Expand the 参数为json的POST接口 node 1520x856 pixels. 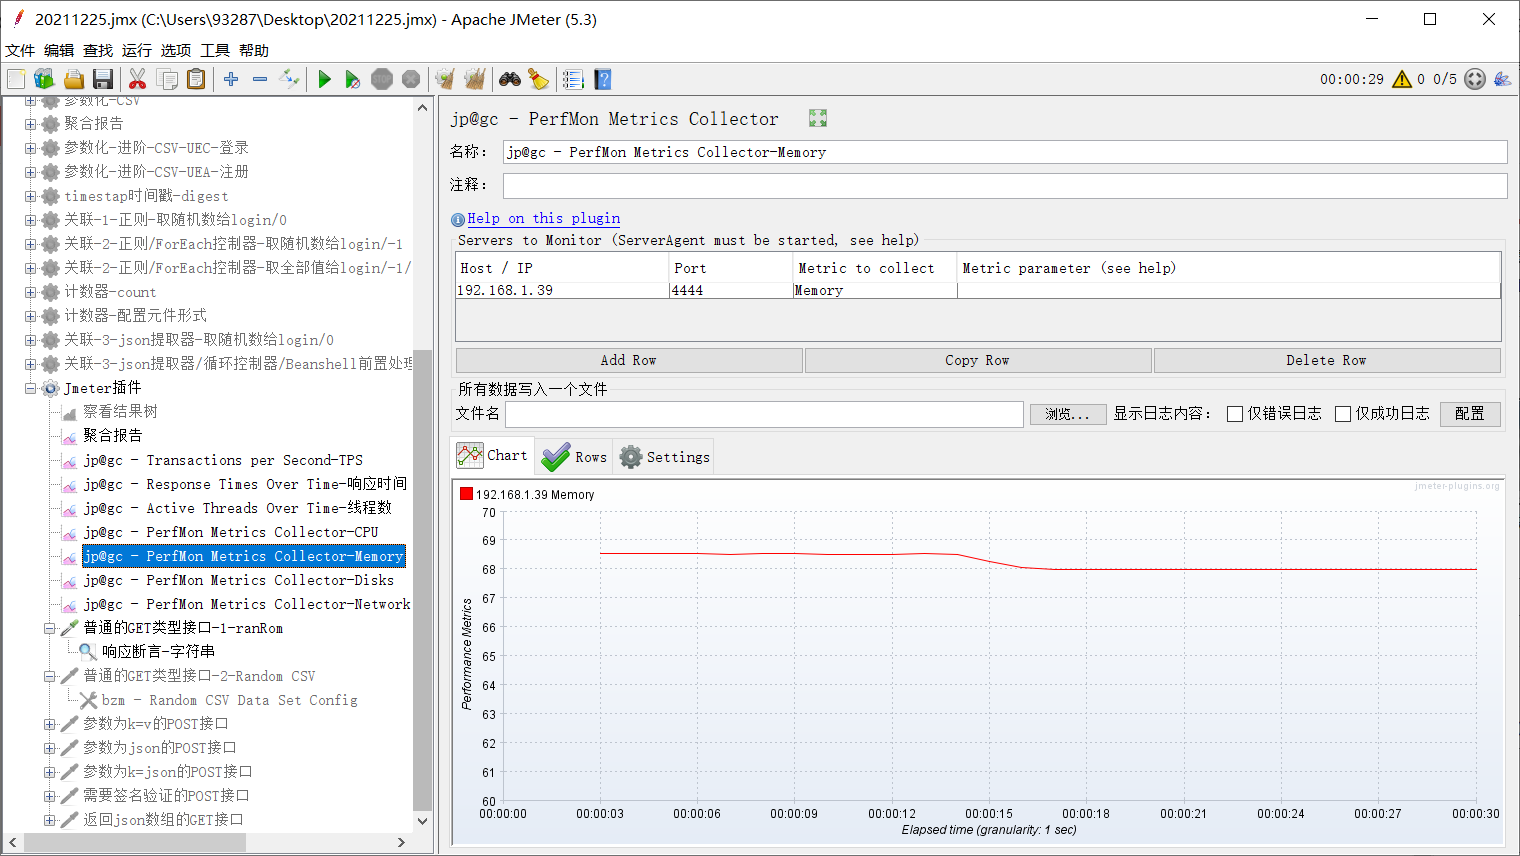point(49,748)
